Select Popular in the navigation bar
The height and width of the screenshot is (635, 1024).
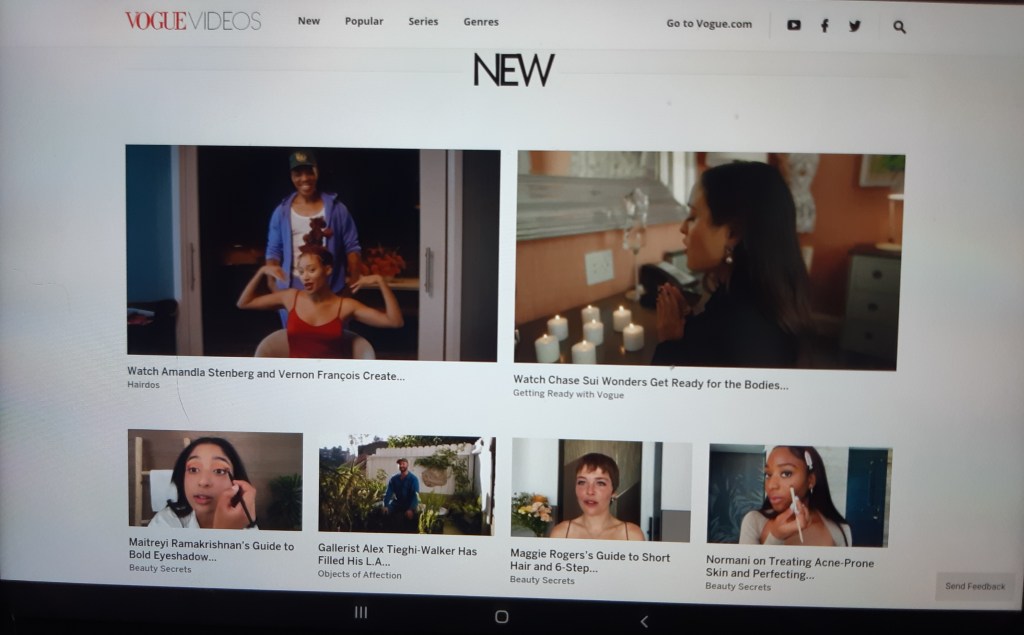click(x=364, y=21)
